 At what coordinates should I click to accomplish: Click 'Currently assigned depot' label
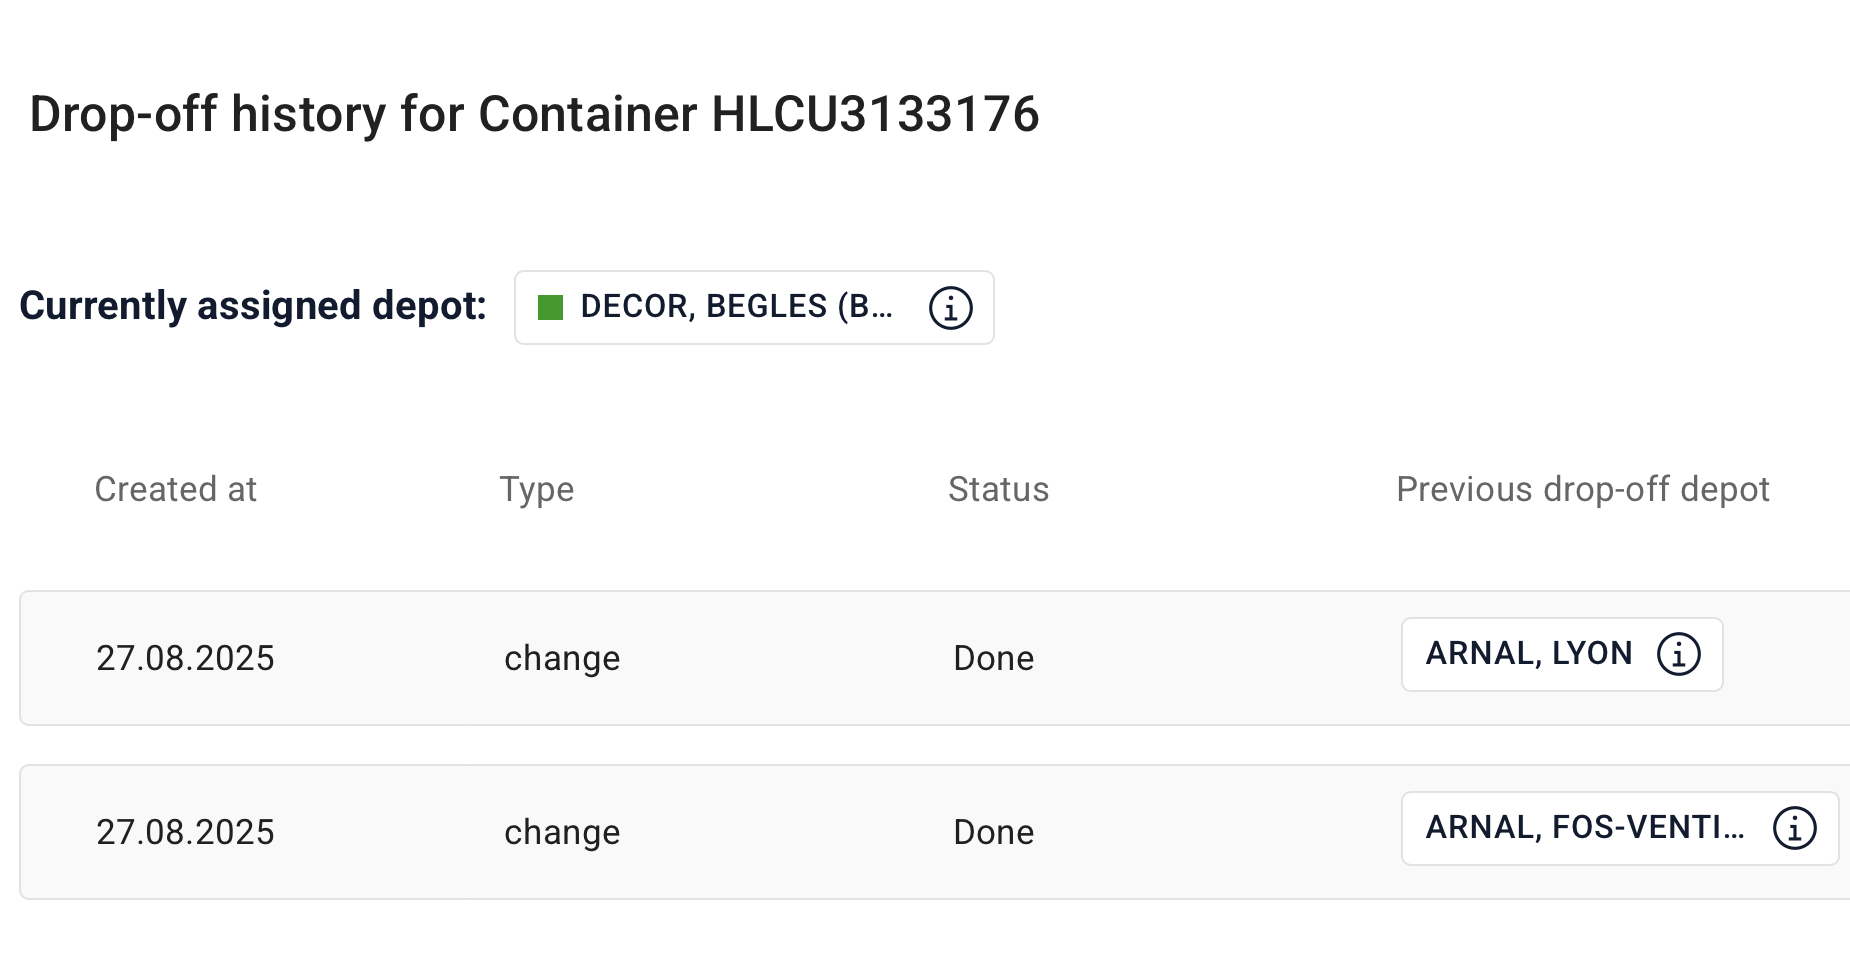tap(253, 306)
